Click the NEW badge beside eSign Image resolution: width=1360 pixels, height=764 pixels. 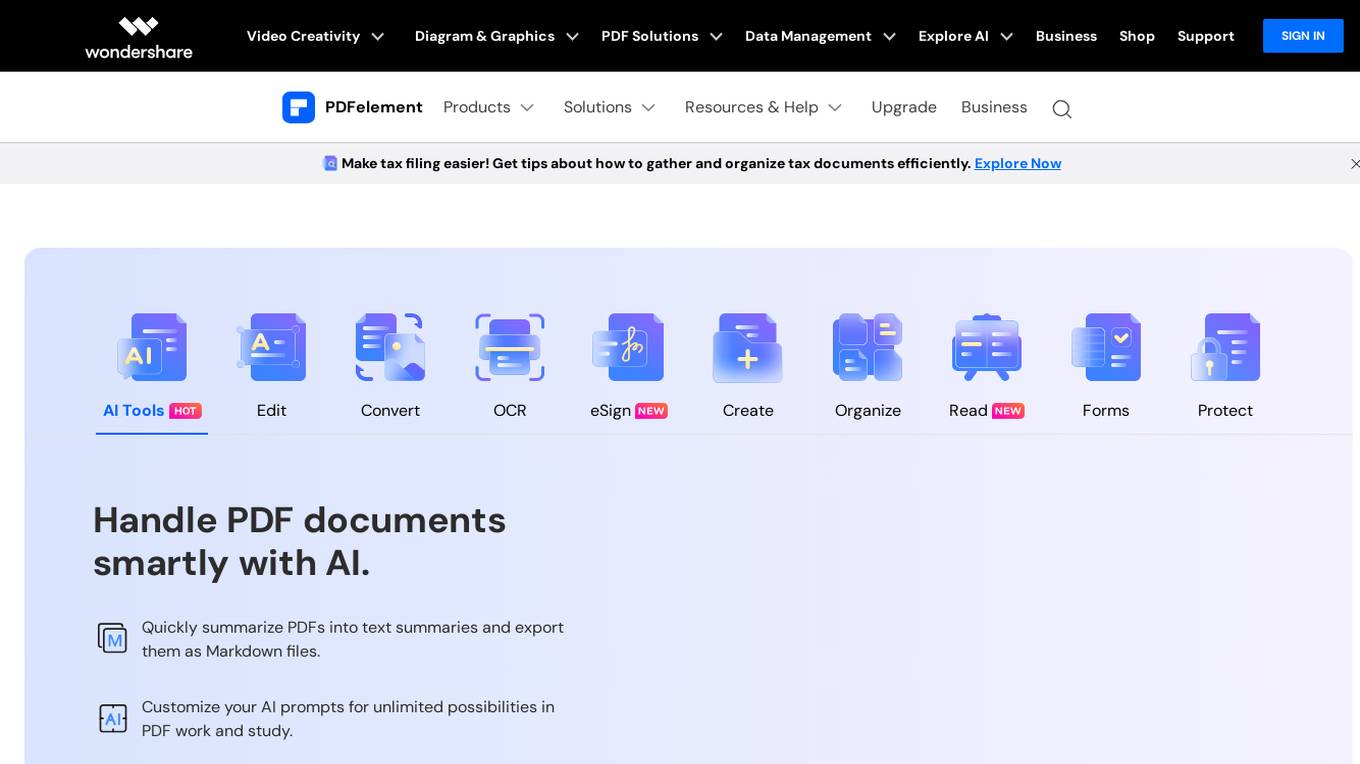[x=652, y=411]
